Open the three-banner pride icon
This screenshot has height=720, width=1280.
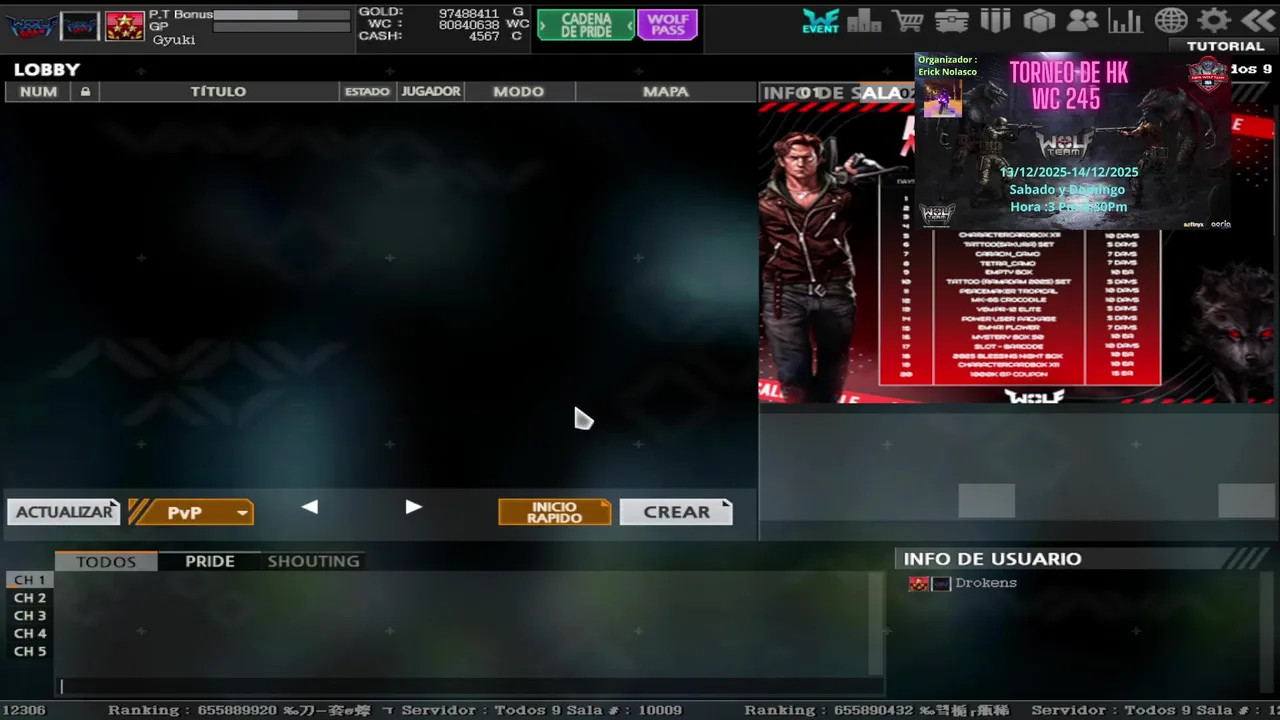pyautogui.click(x=995, y=21)
